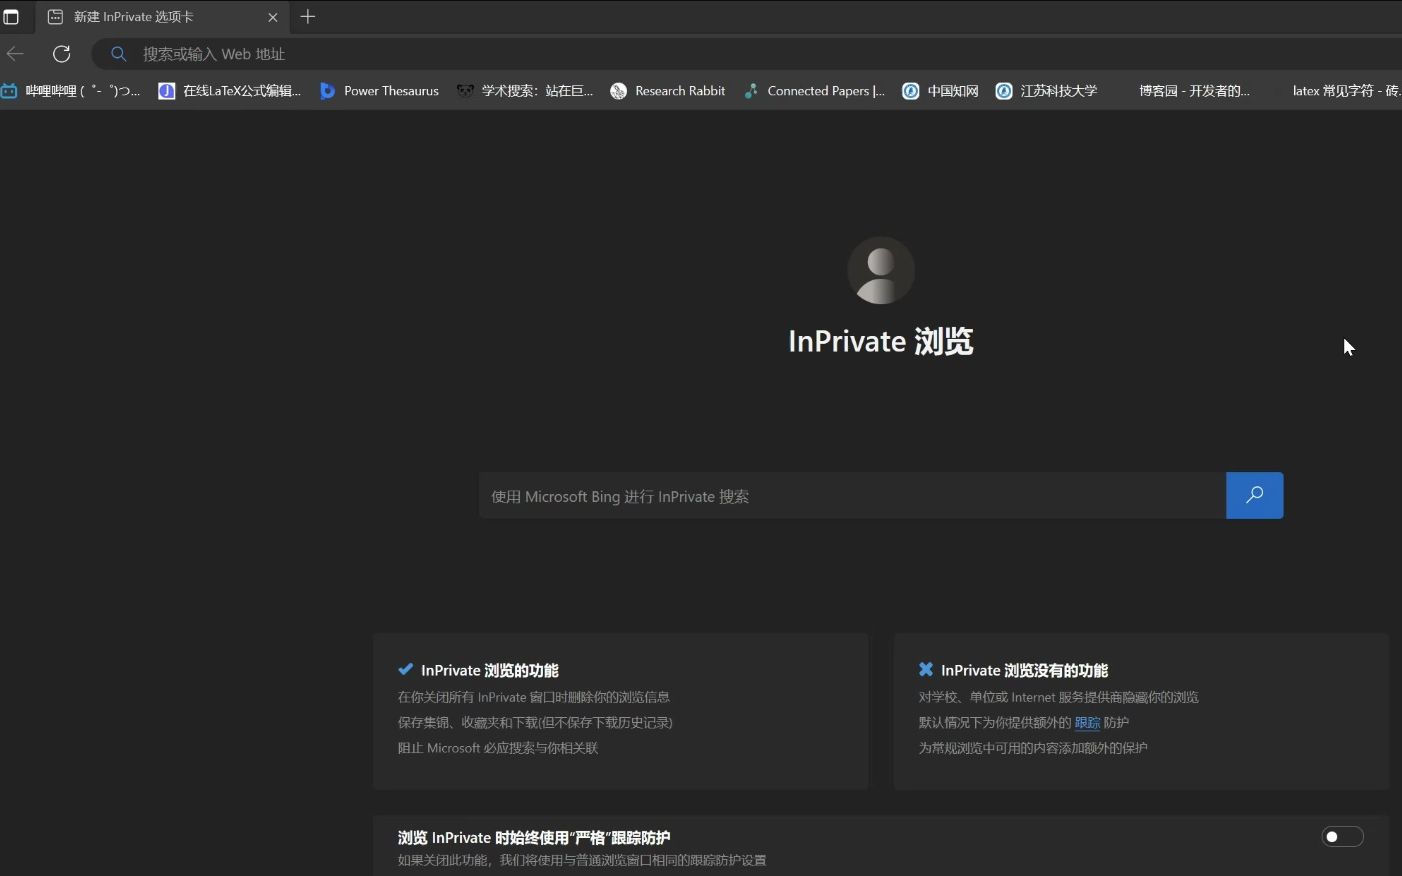Click the X icon beside InPrivate 浏览没有的功能
Image resolution: width=1402 pixels, height=876 pixels.
point(926,670)
